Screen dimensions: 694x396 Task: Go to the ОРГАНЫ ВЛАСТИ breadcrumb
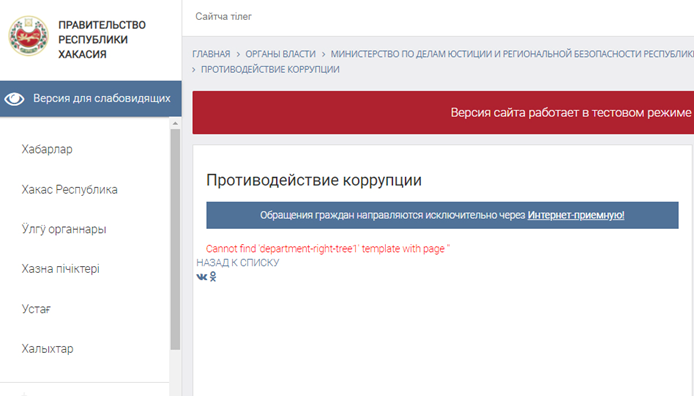point(281,54)
